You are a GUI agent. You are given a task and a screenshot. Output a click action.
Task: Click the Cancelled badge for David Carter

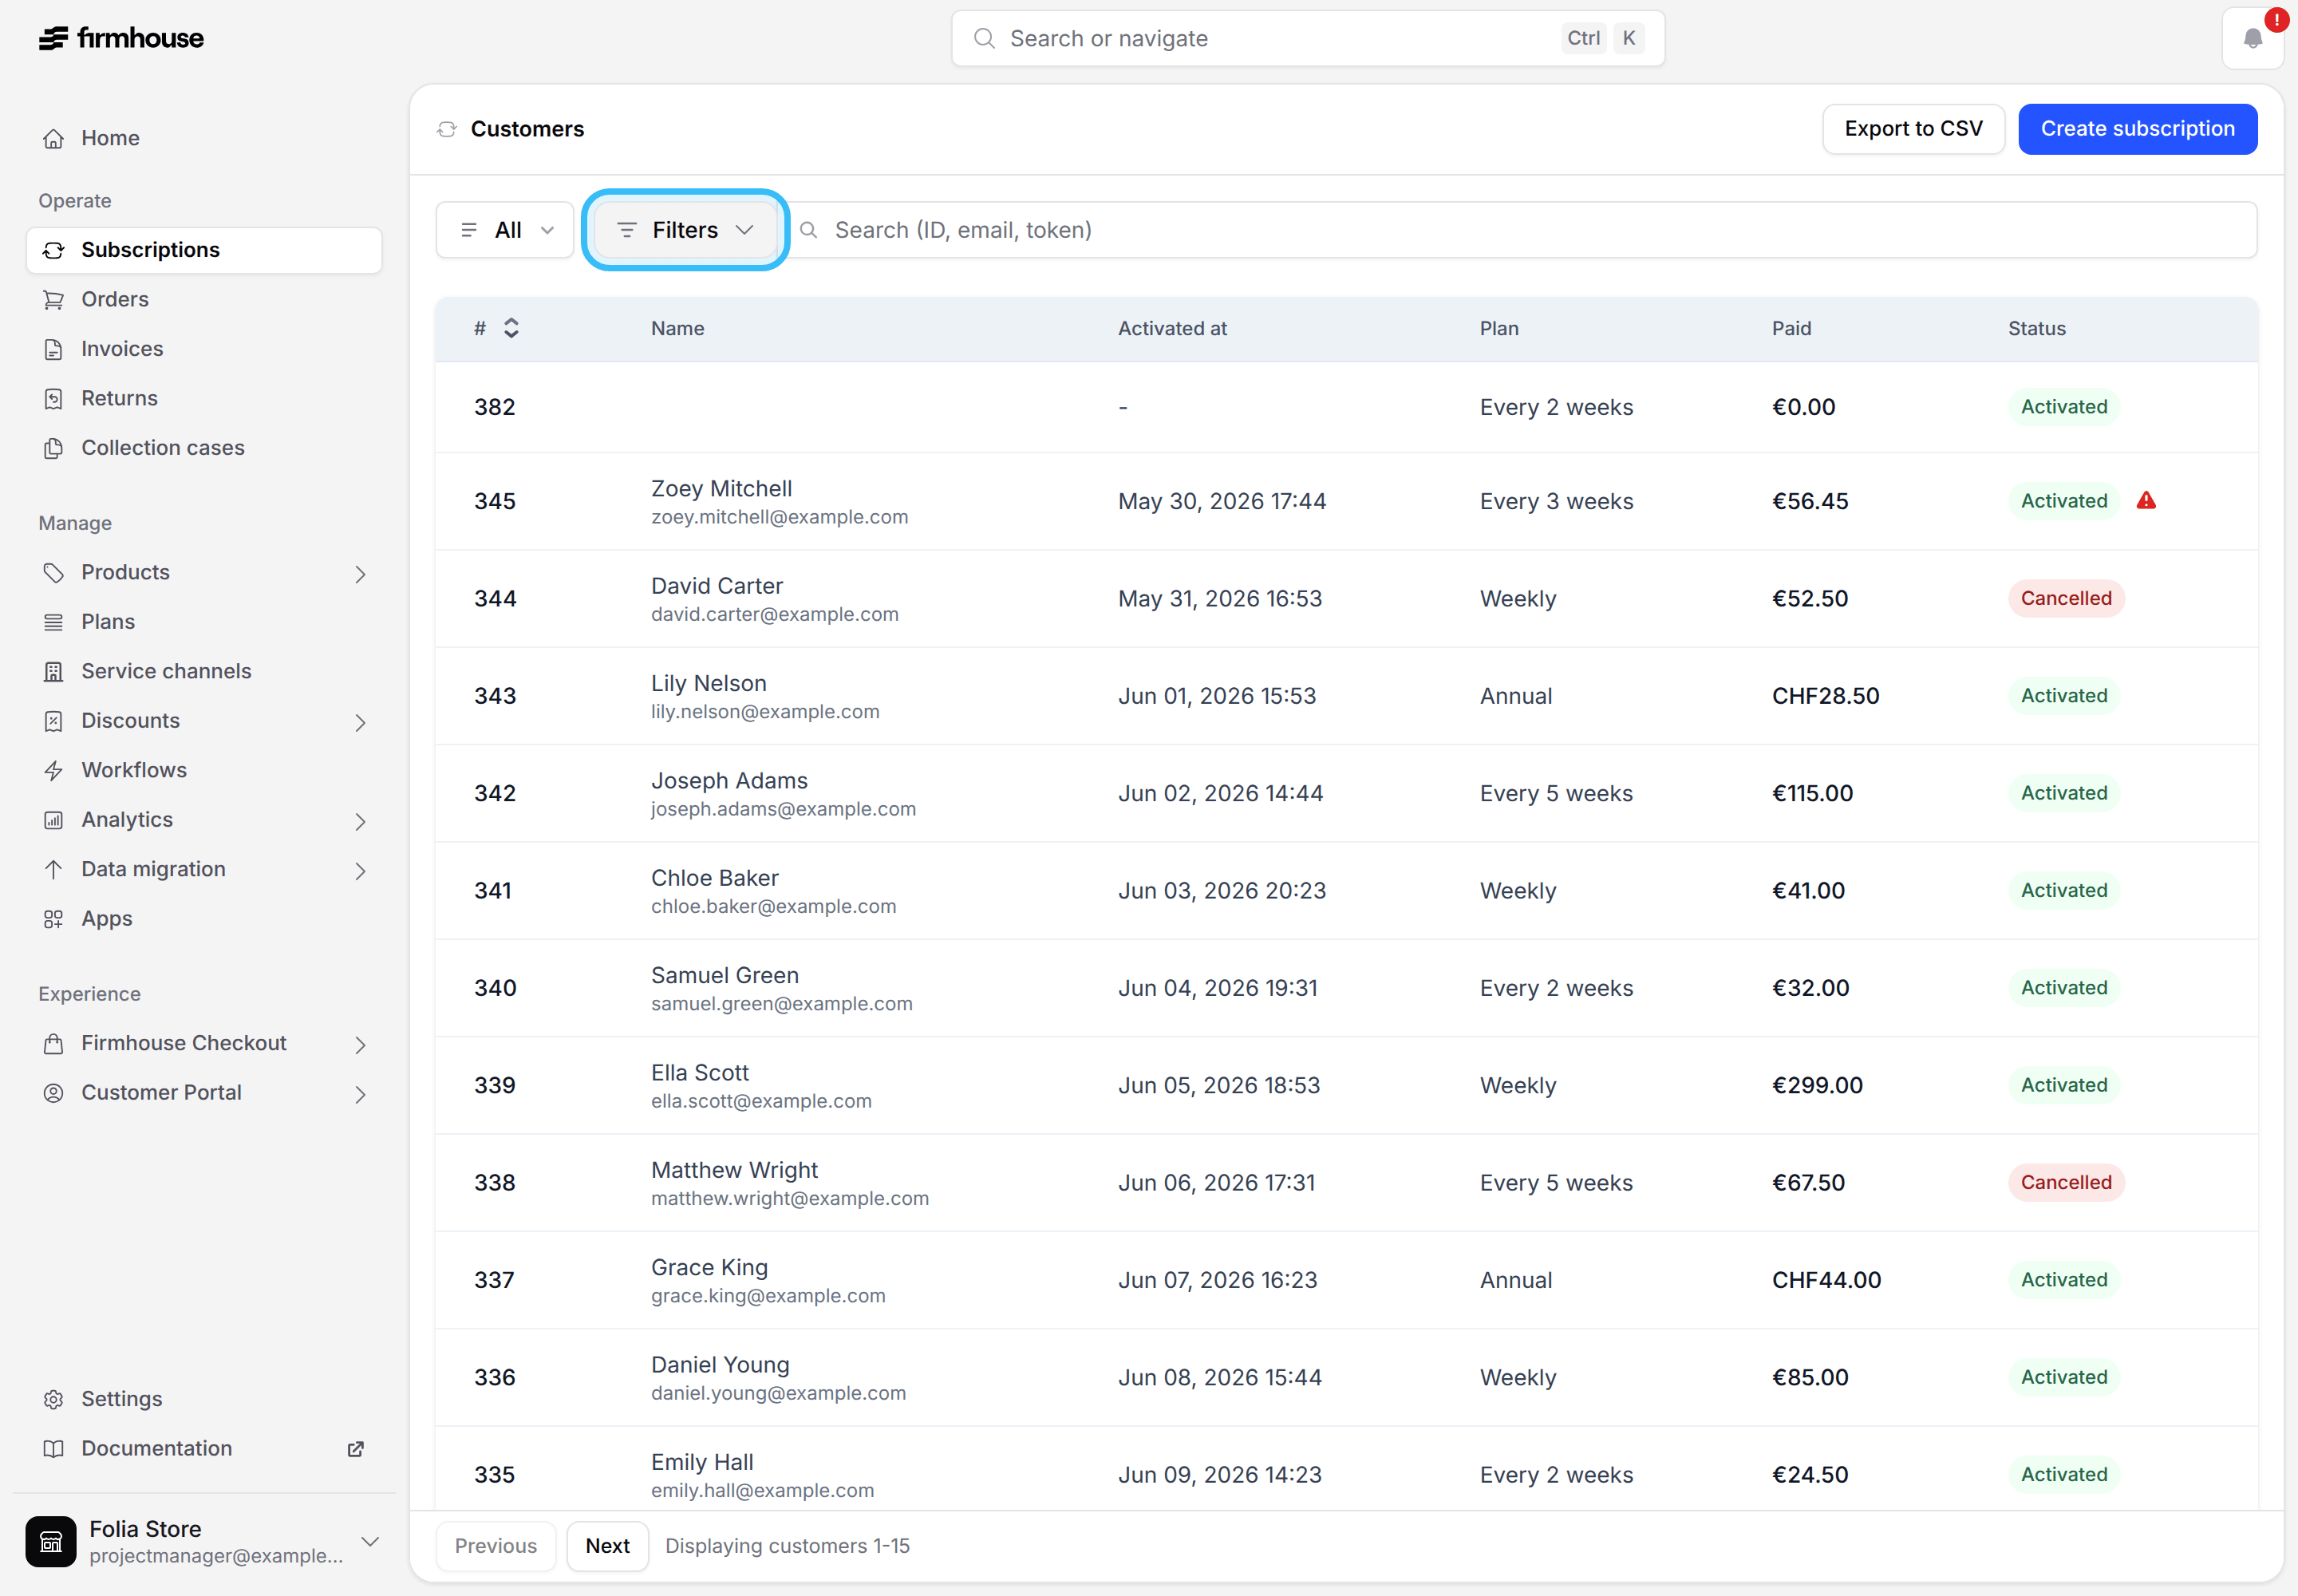pos(2066,599)
